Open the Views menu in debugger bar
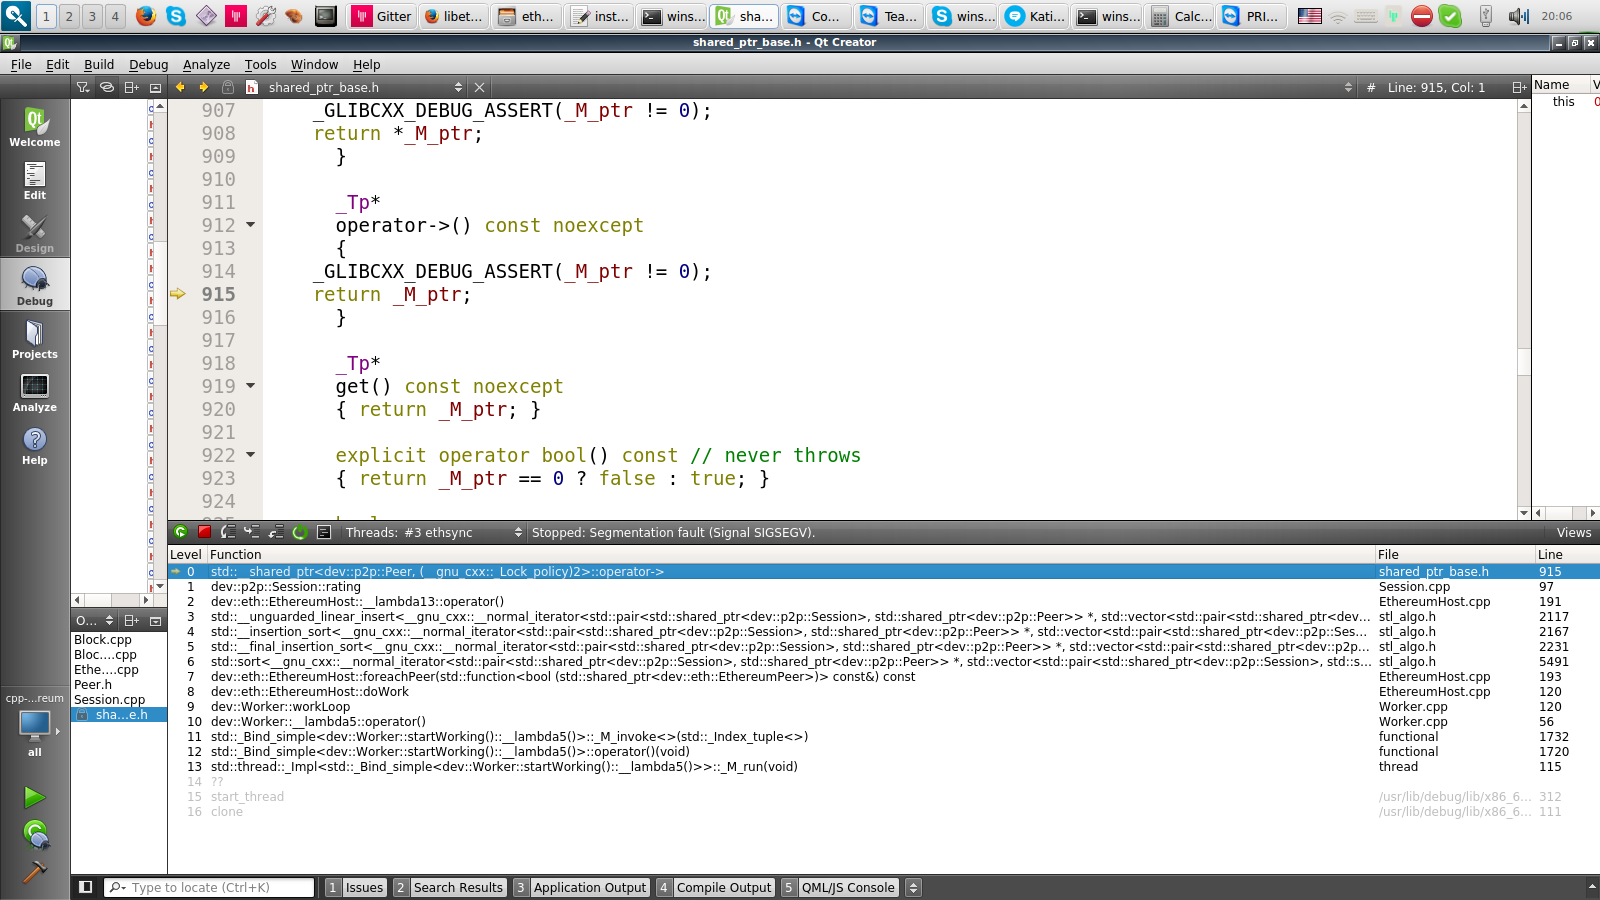The image size is (1600, 900). (x=1573, y=532)
